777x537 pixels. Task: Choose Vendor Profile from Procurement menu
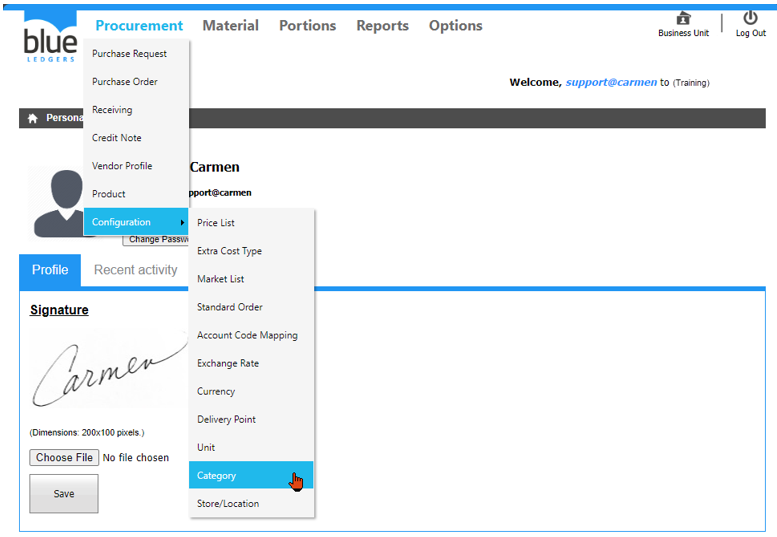coord(122,166)
